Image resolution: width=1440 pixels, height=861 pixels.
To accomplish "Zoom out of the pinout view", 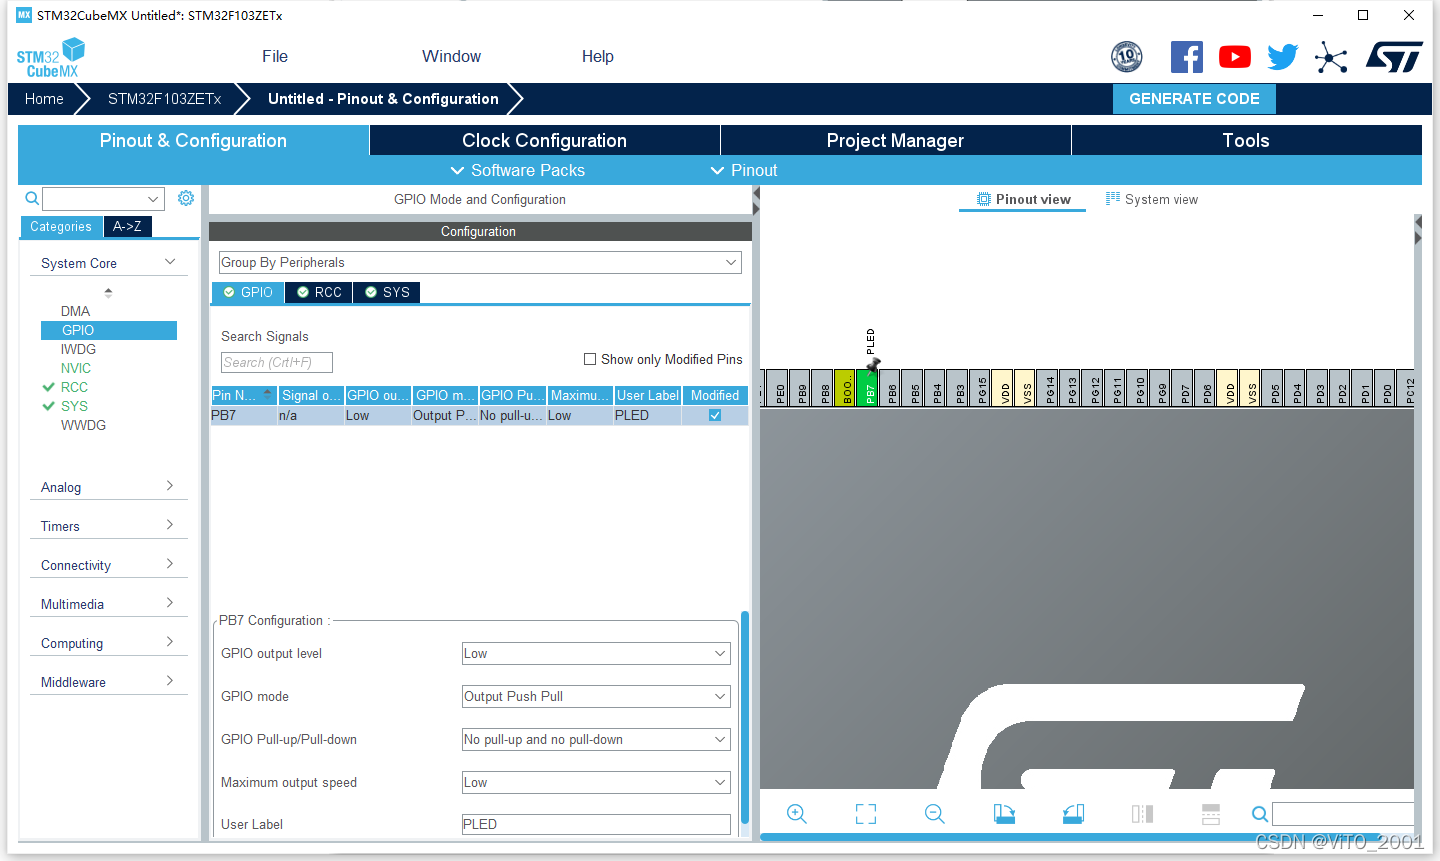I will click(x=935, y=814).
